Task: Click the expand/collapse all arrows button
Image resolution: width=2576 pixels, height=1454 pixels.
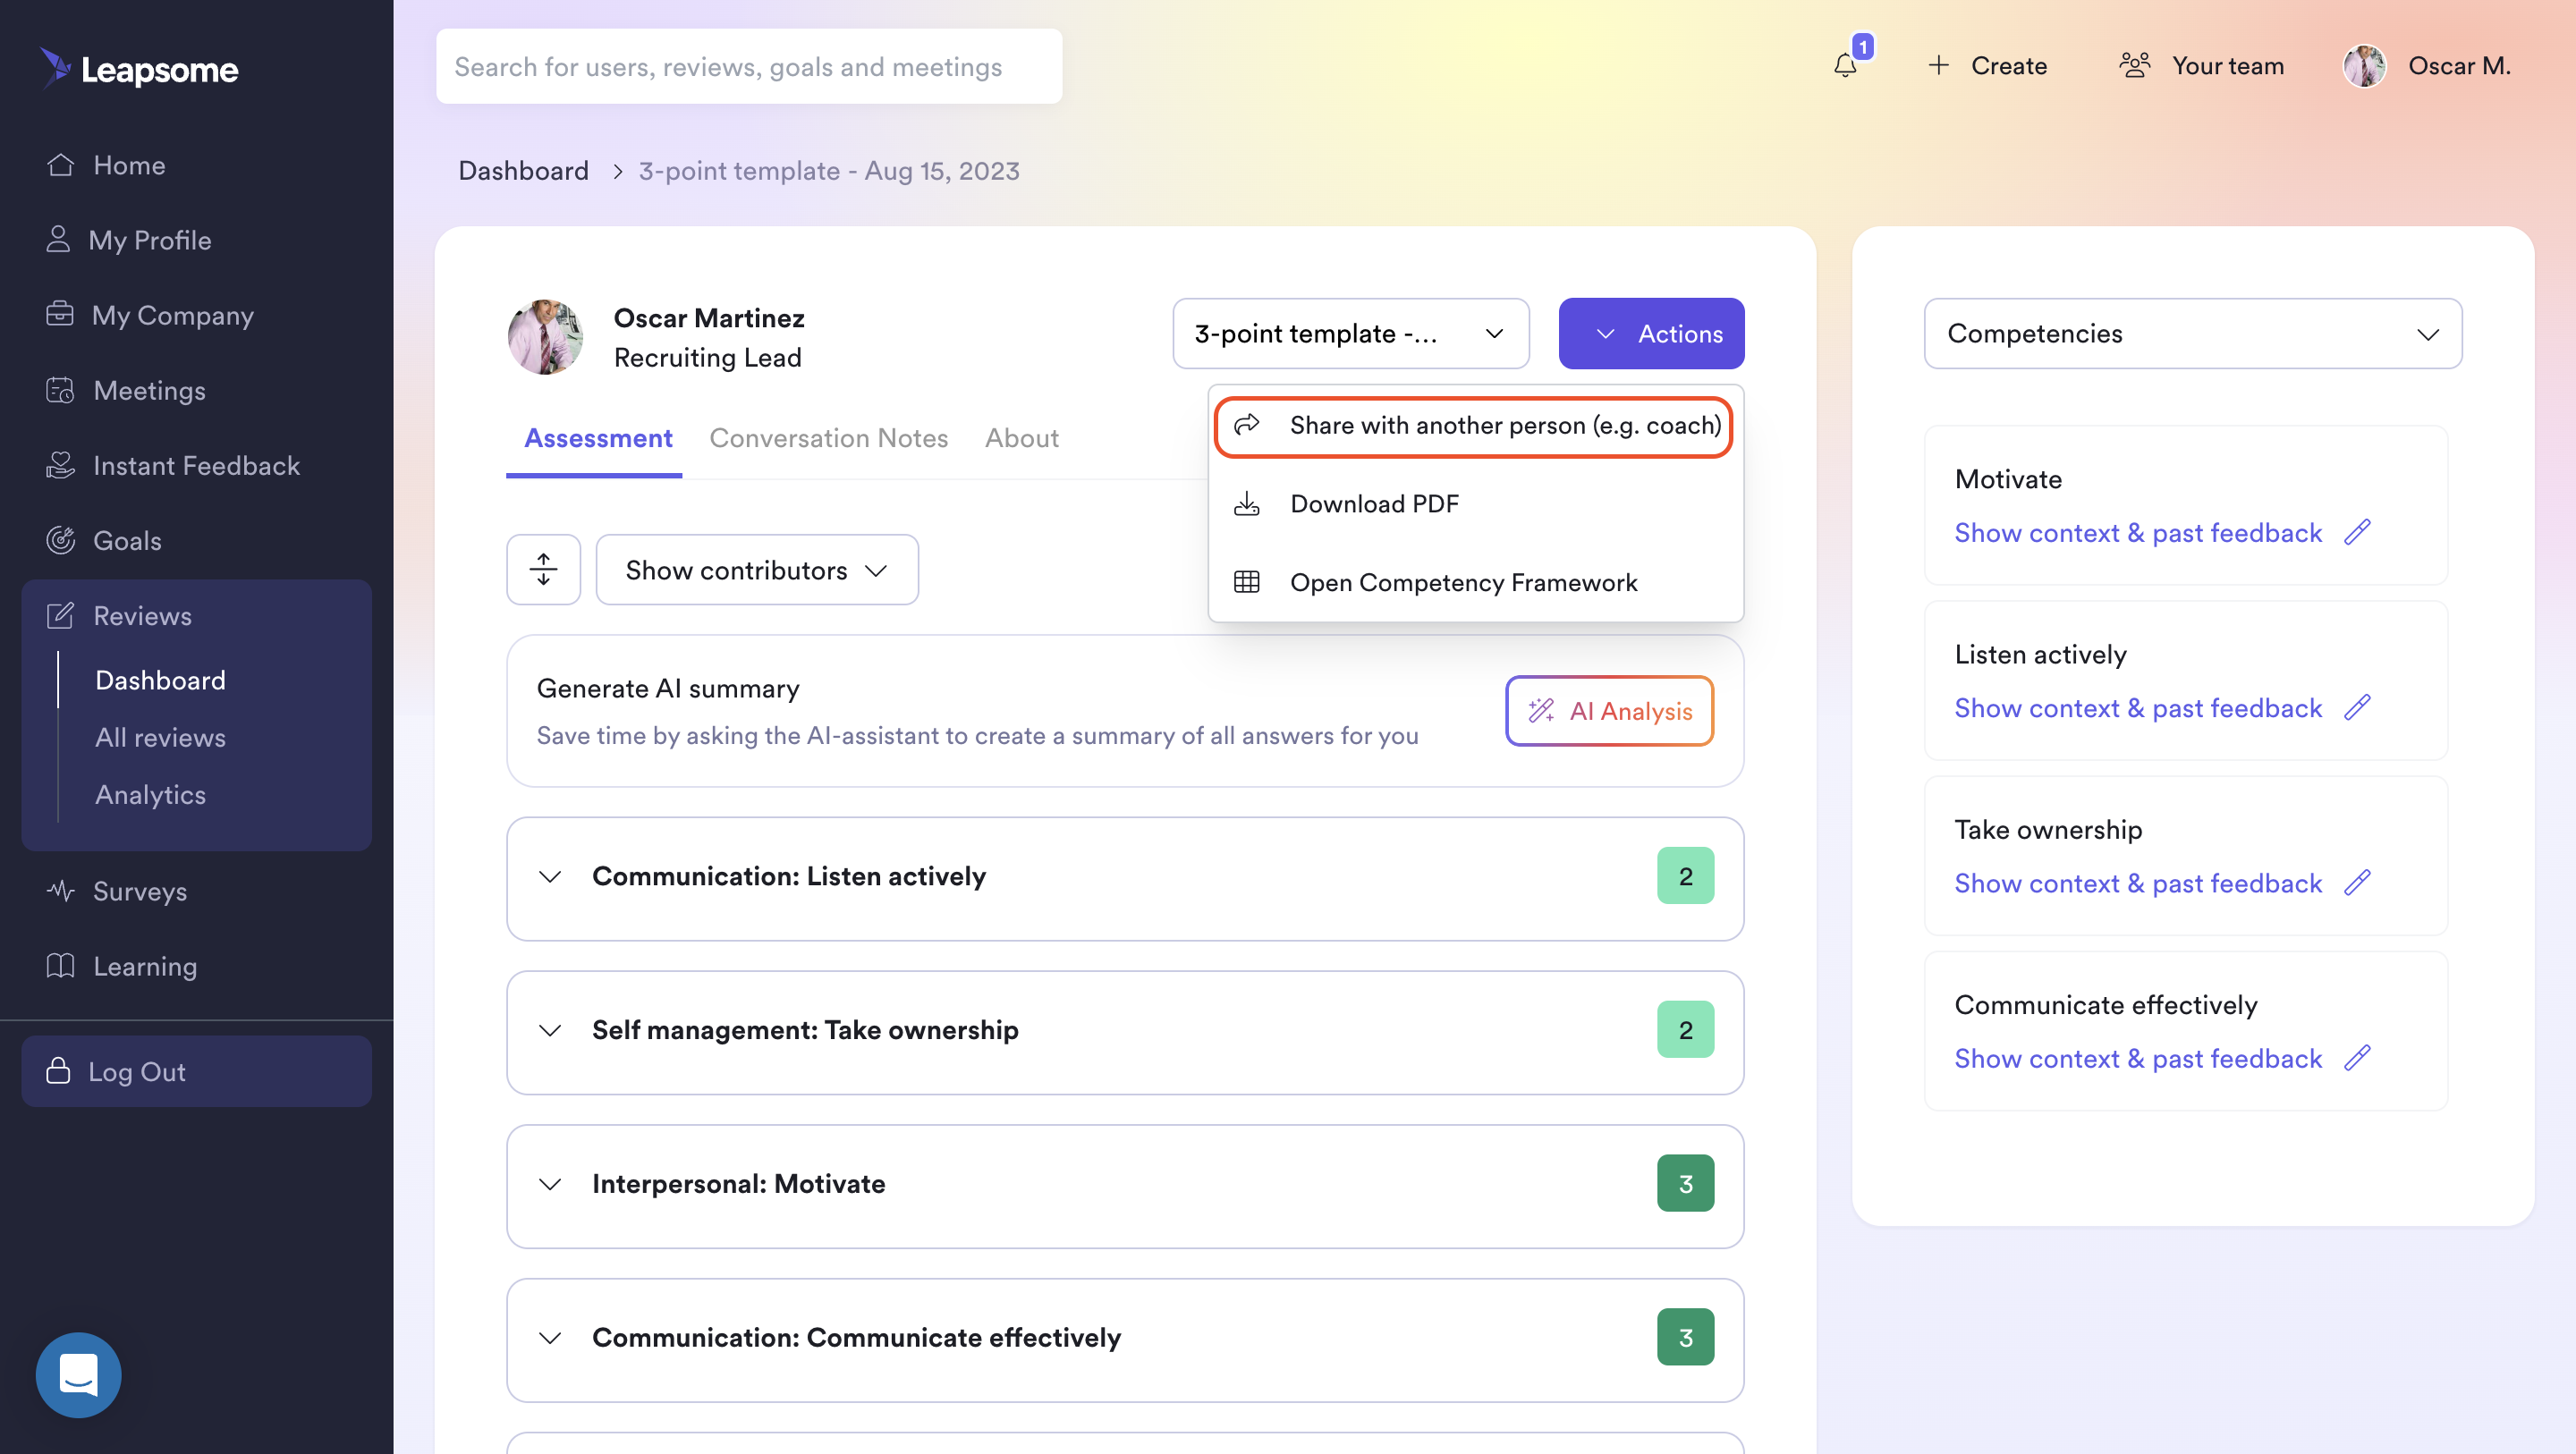Action: click(543, 570)
